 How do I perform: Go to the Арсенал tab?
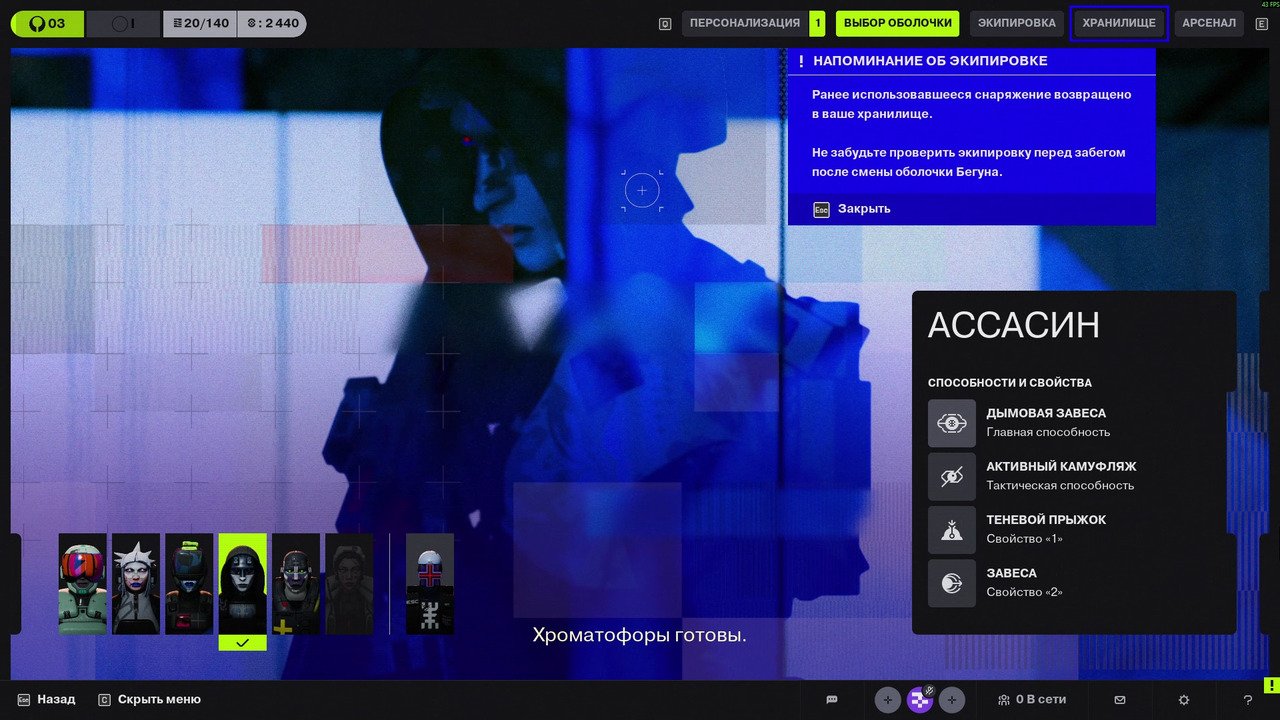pyautogui.click(x=1208, y=23)
